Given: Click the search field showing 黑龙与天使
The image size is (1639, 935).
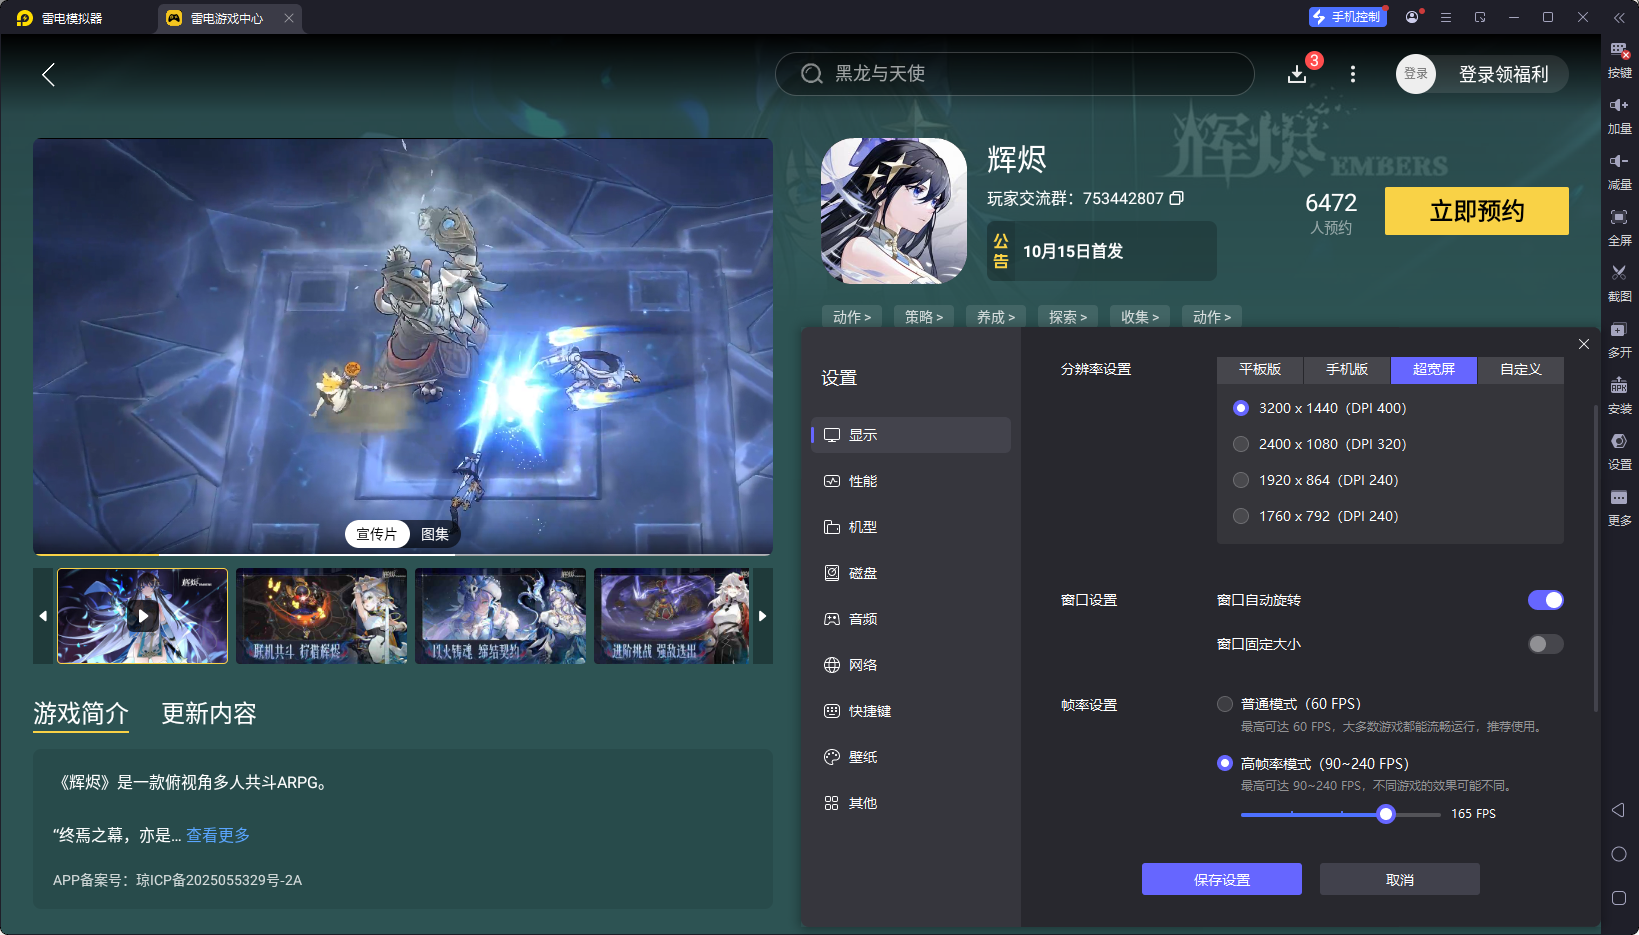Looking at the screenshot, I should 1015,74.
